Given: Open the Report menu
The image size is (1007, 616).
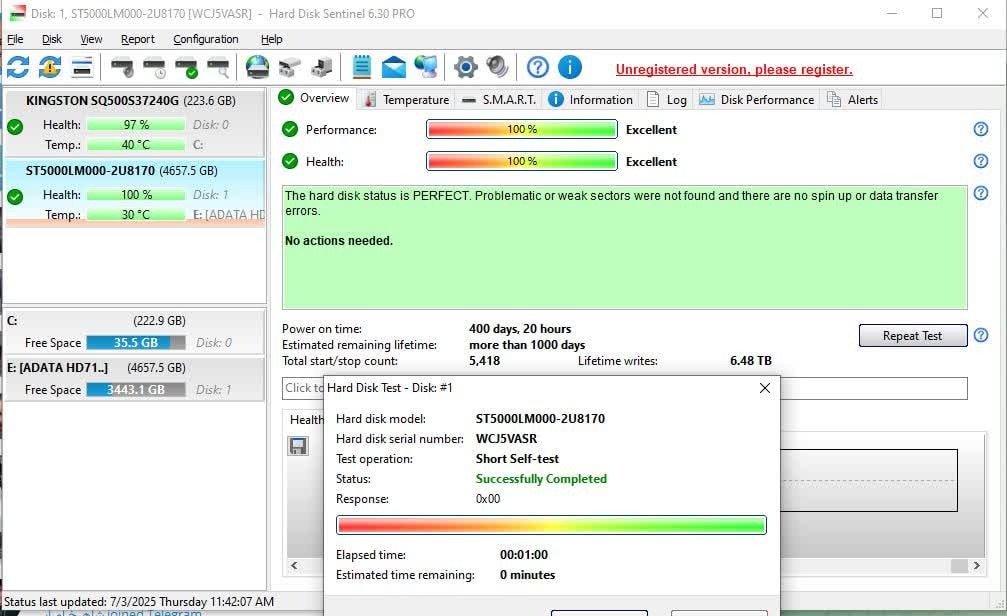Looking at the screenshot, I should [137, 39].
